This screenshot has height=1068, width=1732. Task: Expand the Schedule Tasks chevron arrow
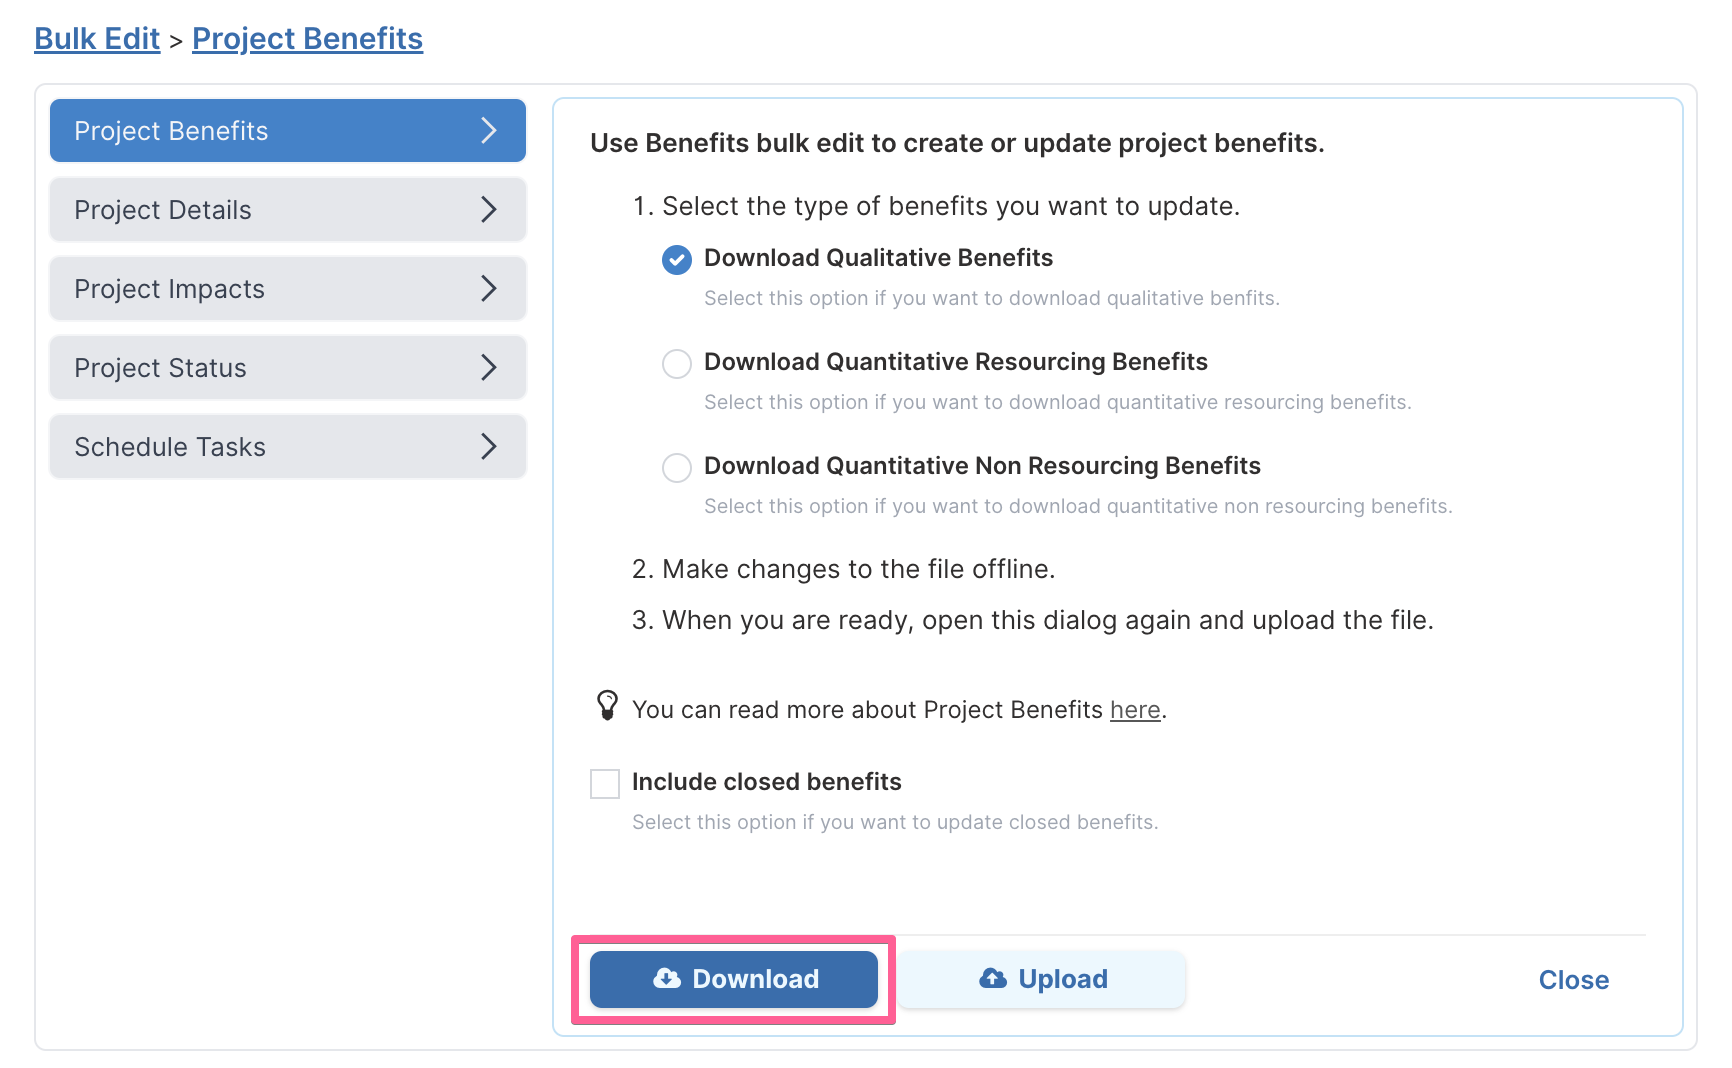click(488, 446)
